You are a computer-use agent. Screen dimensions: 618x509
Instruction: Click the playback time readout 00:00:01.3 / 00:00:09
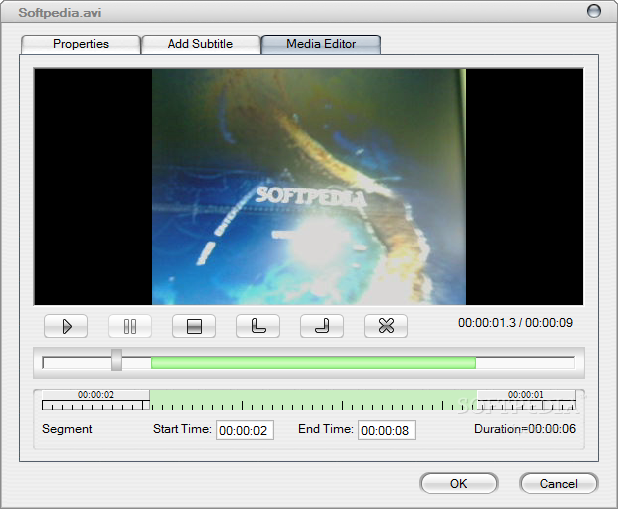[515, 323]
